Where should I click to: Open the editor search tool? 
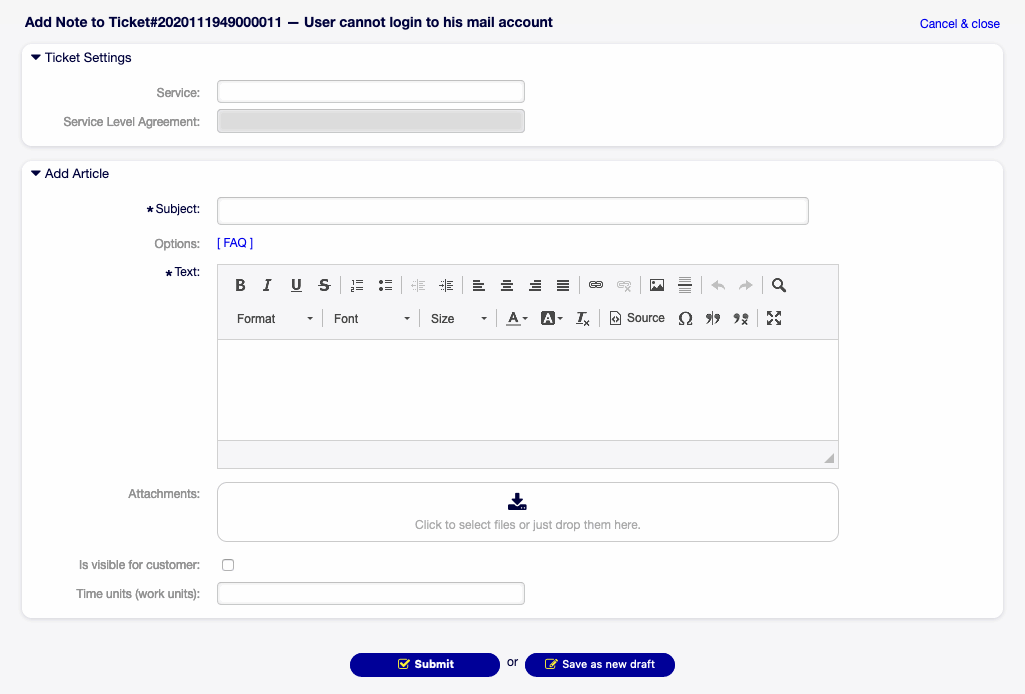tap(779, 285)
